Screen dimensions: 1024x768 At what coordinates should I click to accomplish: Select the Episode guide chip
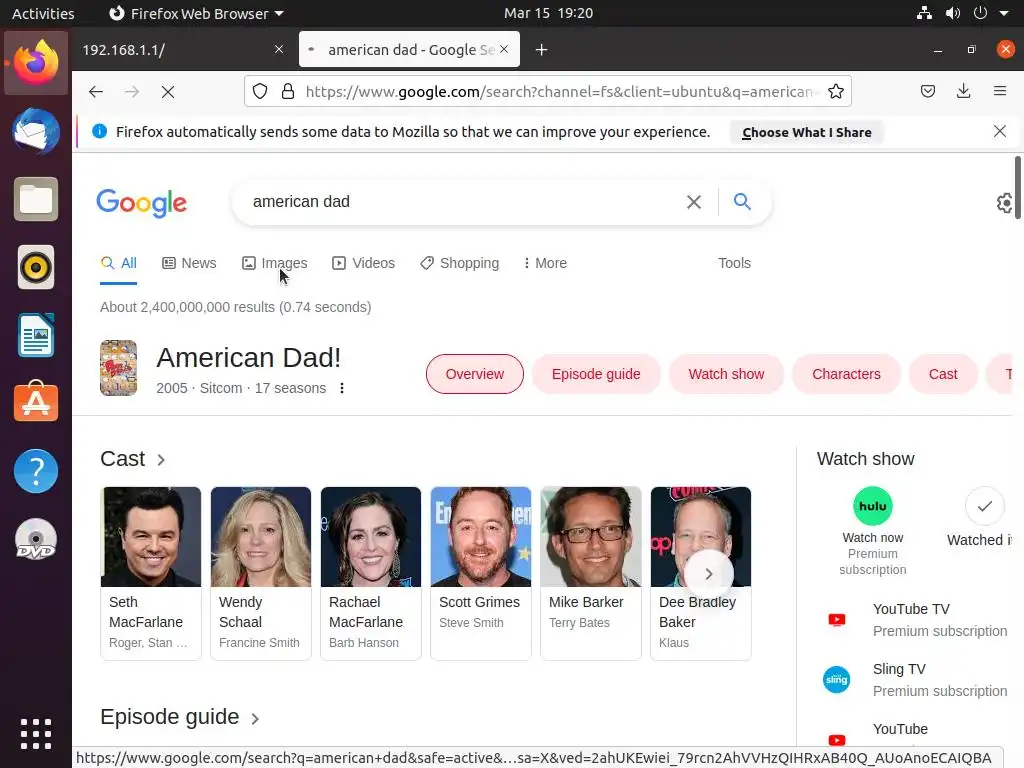(596, 374)
